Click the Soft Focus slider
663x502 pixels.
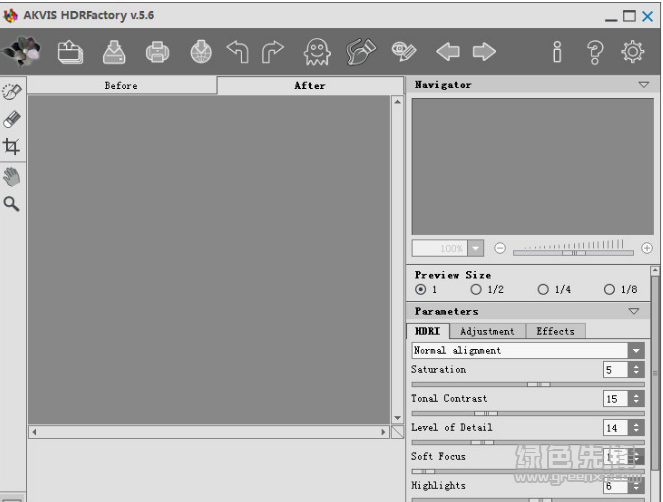tap(528, 471)
